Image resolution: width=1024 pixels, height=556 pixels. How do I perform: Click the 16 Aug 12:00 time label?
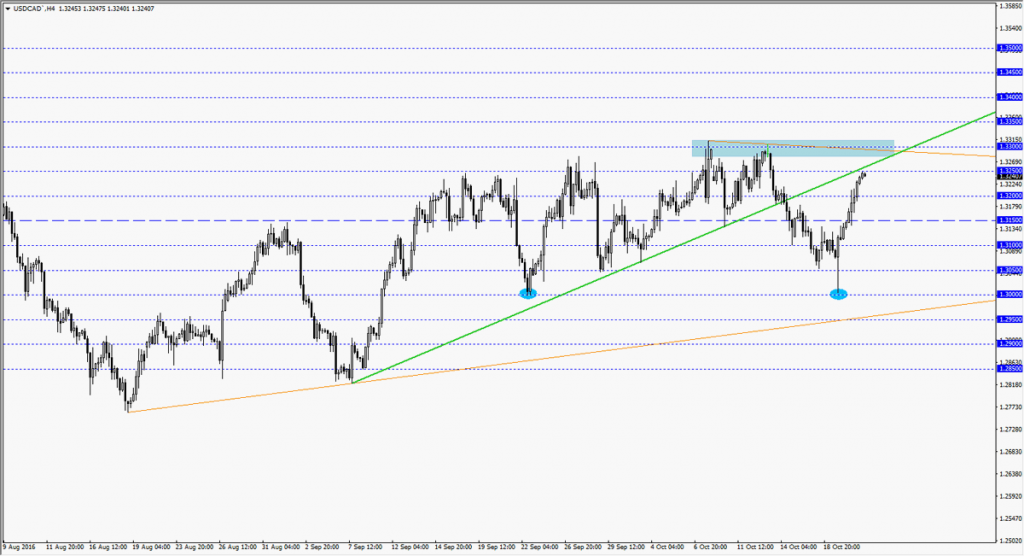pyautogui.click(x=108, y=547)
